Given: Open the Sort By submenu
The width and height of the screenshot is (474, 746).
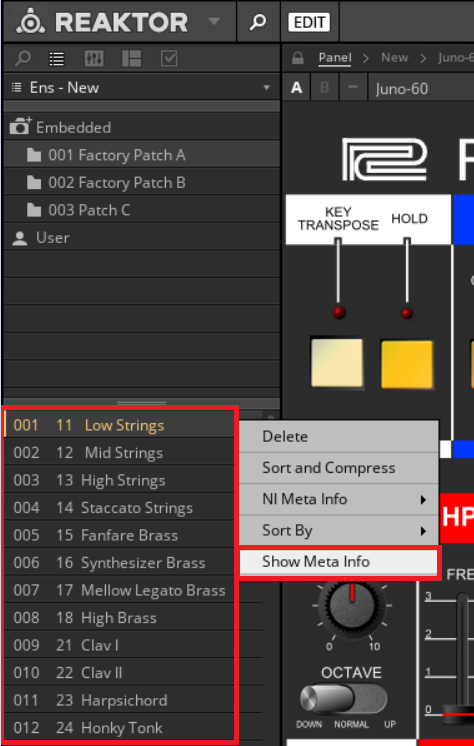Looking at the screenshot, I should point(338,530).
